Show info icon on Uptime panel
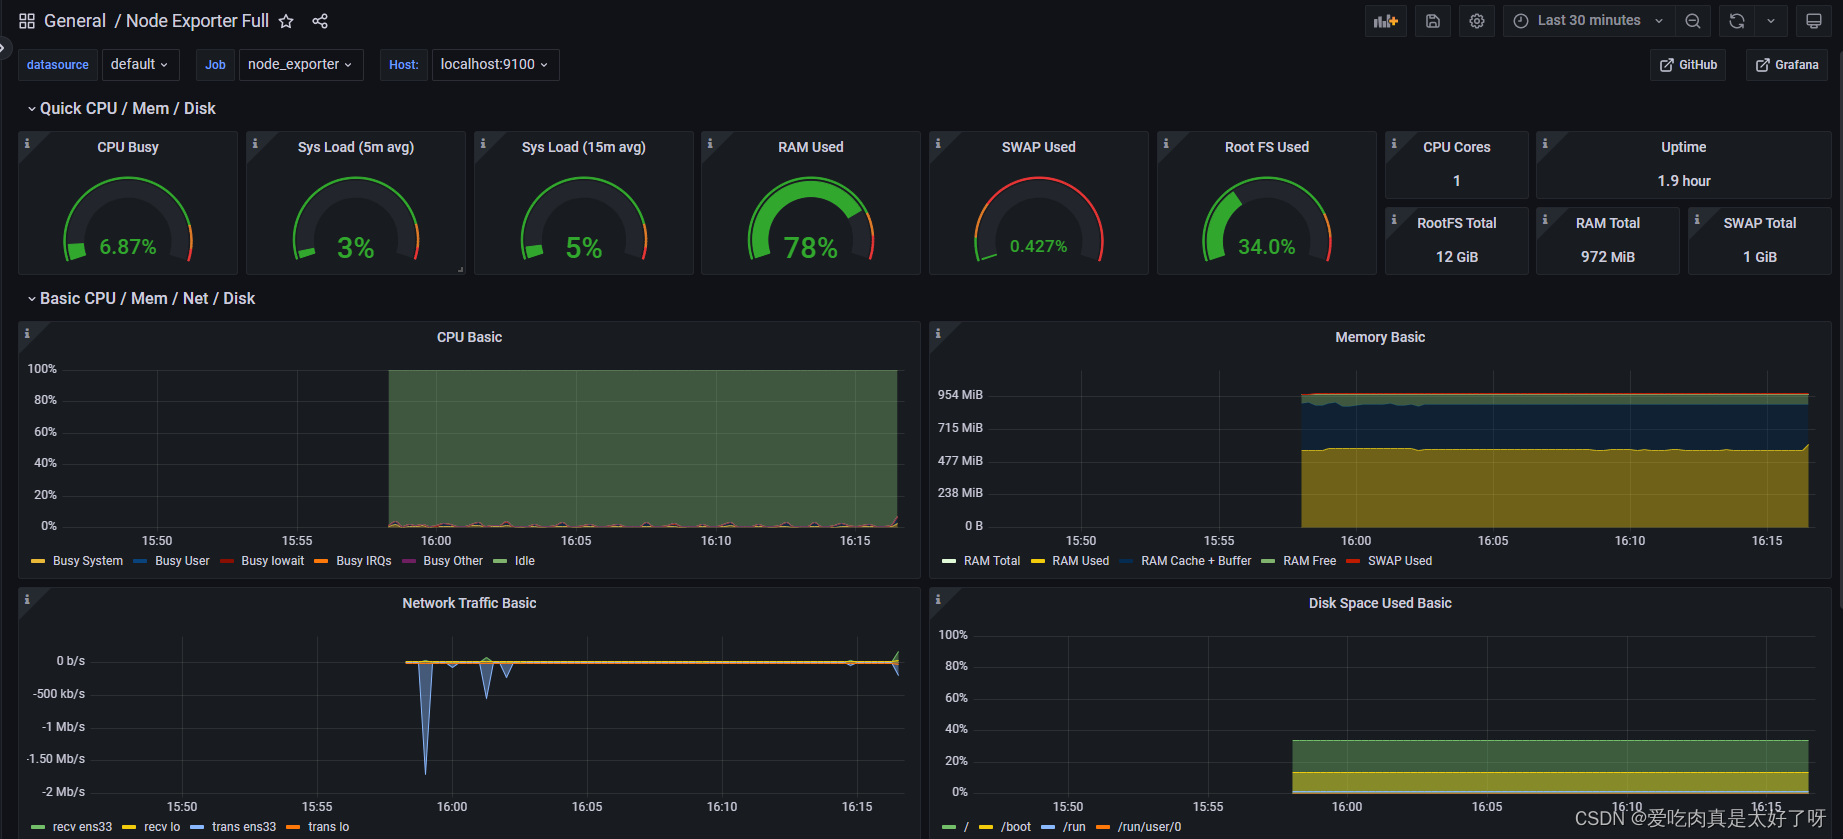This screenshot has width=1843, height=839. (x=1545, y=143)
